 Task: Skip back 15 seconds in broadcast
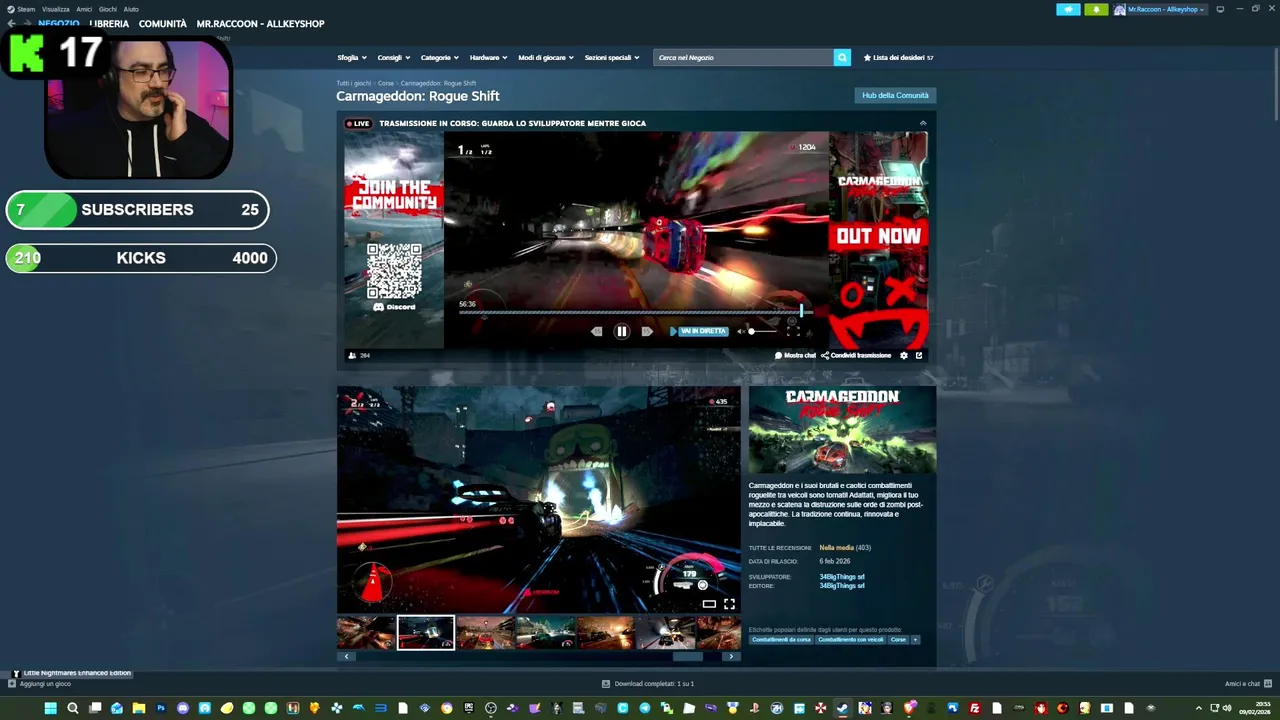click(x=597, y=331)
